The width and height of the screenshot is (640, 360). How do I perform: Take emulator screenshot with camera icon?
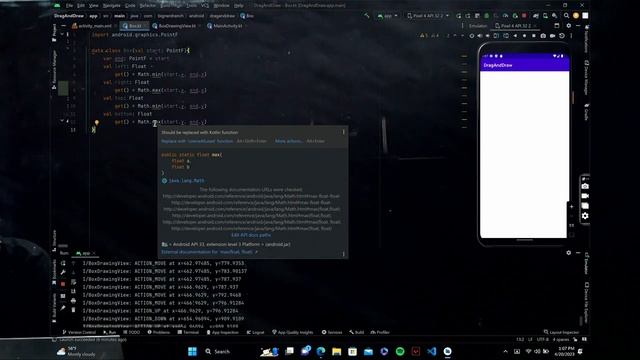tap(543, 36)
